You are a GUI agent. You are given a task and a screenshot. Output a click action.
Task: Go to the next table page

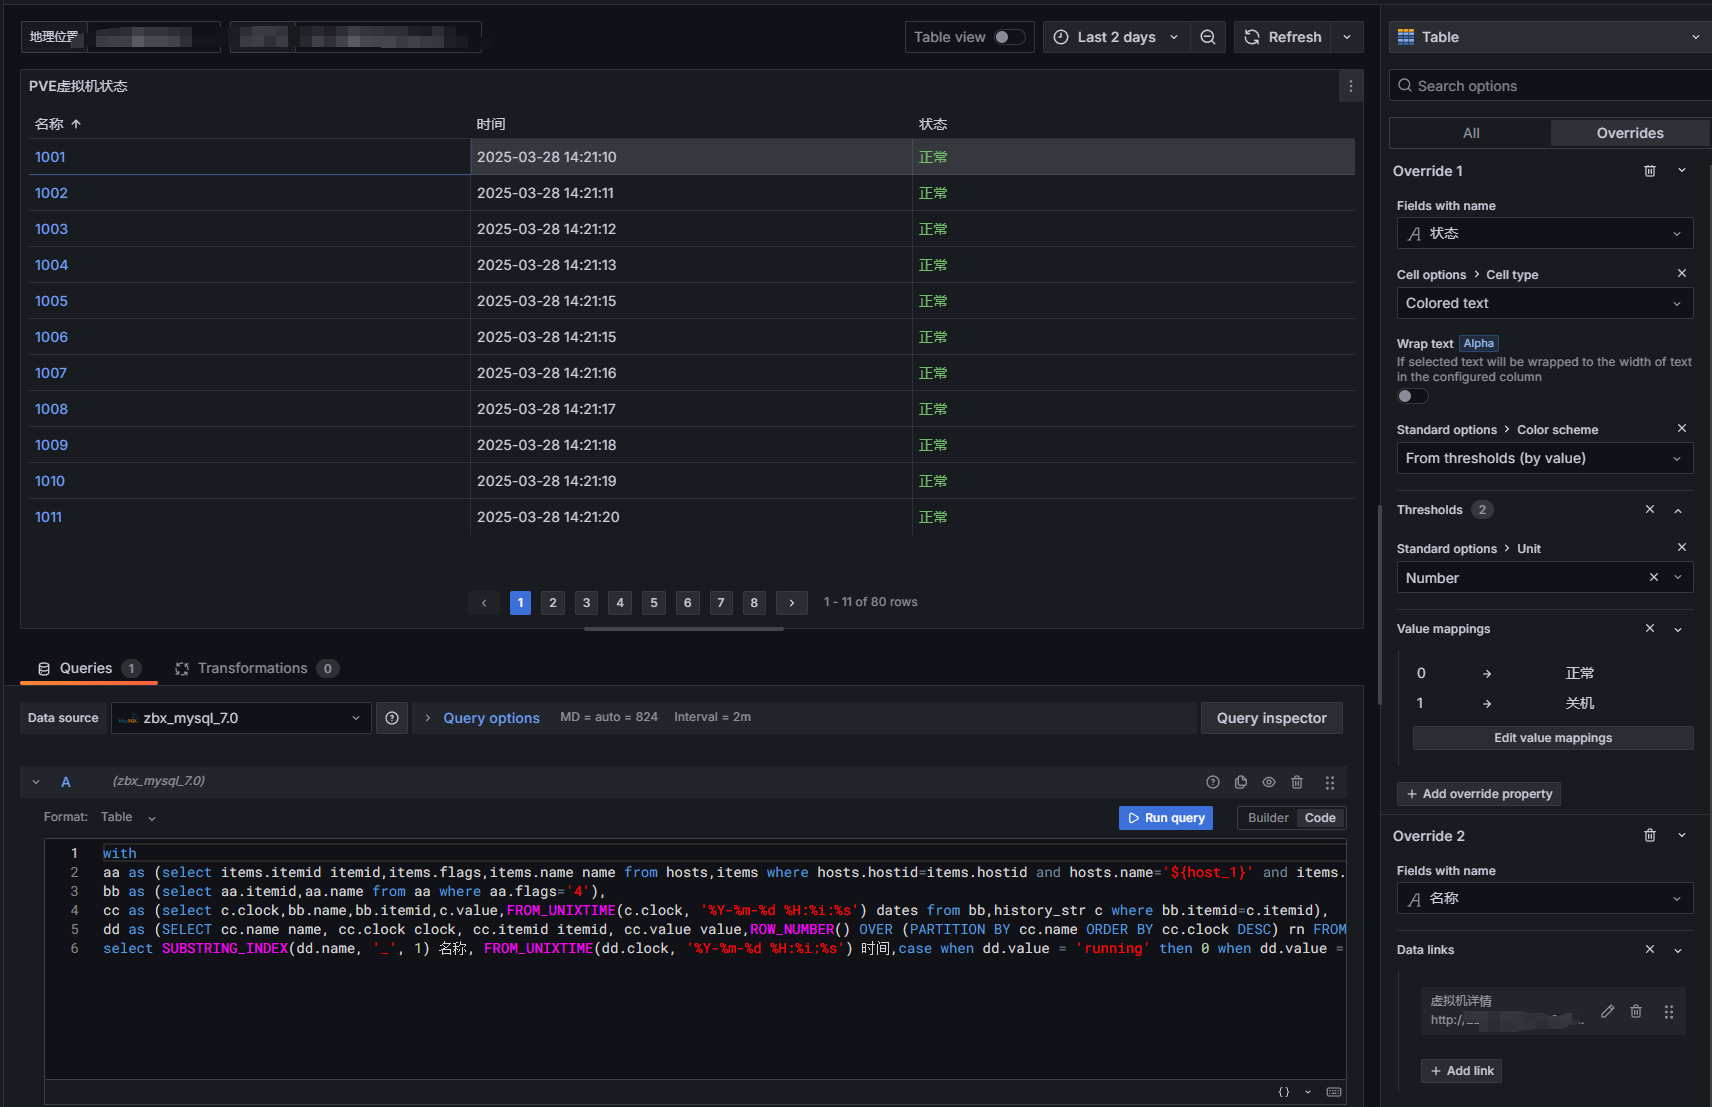tap(792, 602)
